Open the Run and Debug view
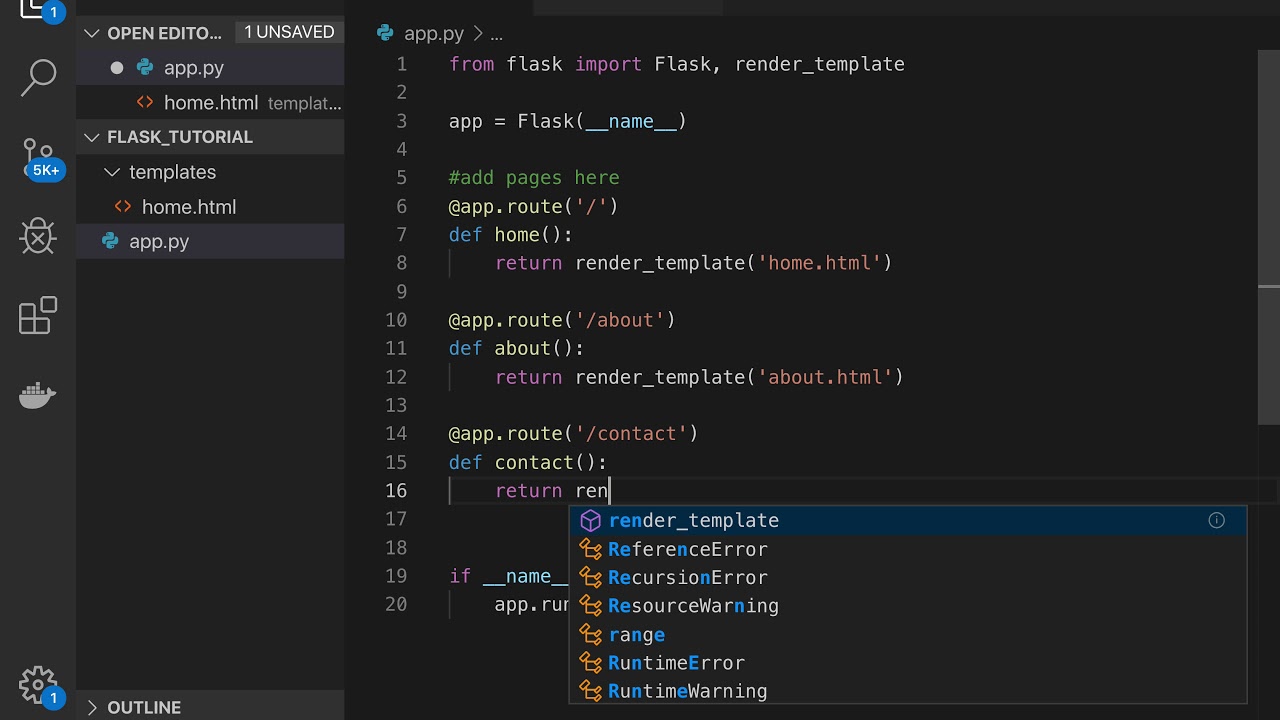Viewport: 1280px width, 720px height. [x=38, y=237]
